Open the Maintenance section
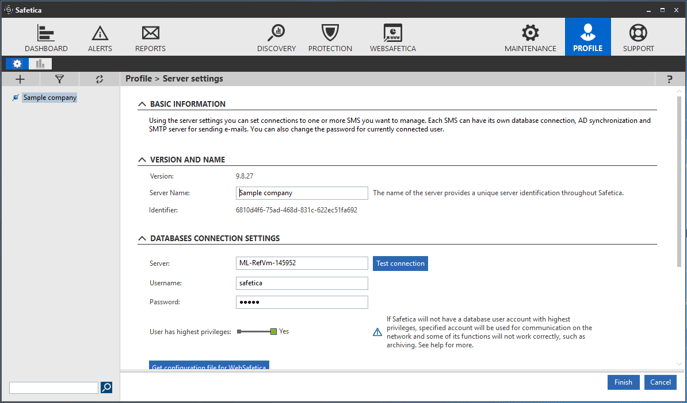 tap(530, 38)
